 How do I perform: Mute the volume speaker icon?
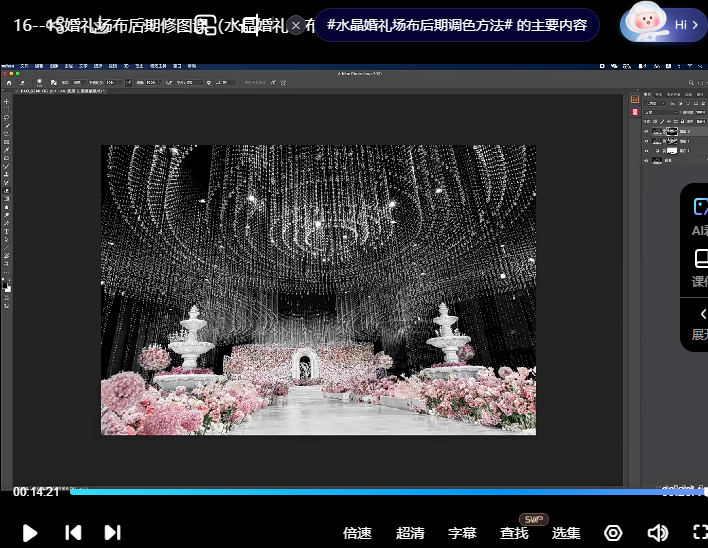click(657, 533)
